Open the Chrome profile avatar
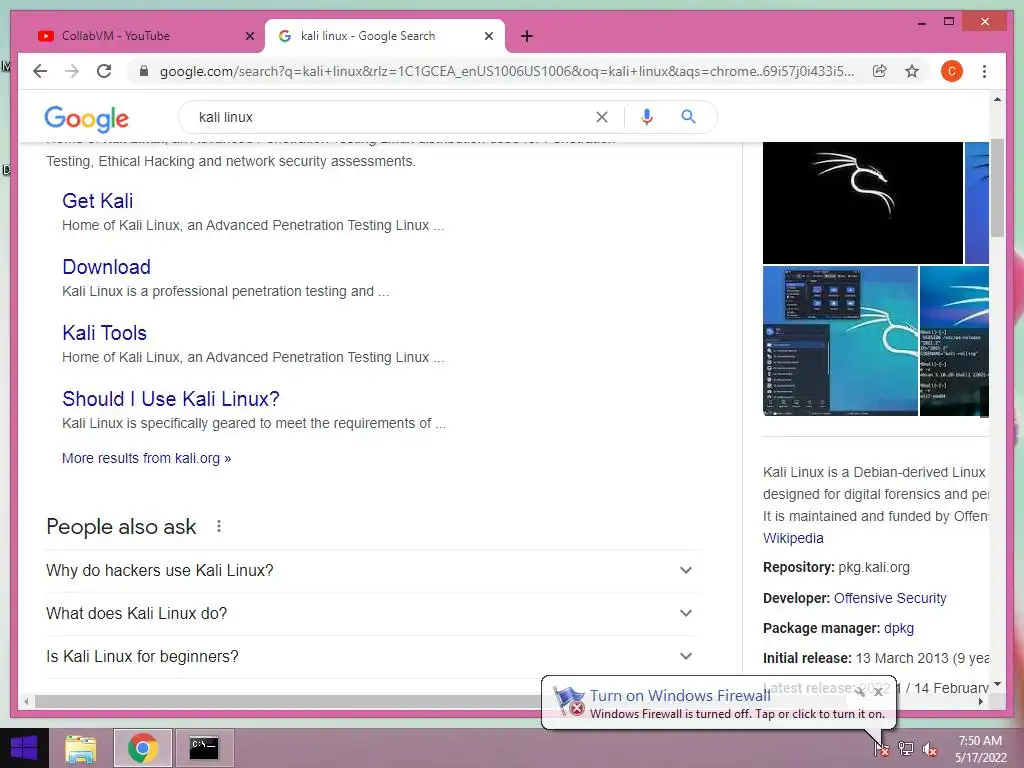The width and height of the screenshot is (1024, 768). 952,71
